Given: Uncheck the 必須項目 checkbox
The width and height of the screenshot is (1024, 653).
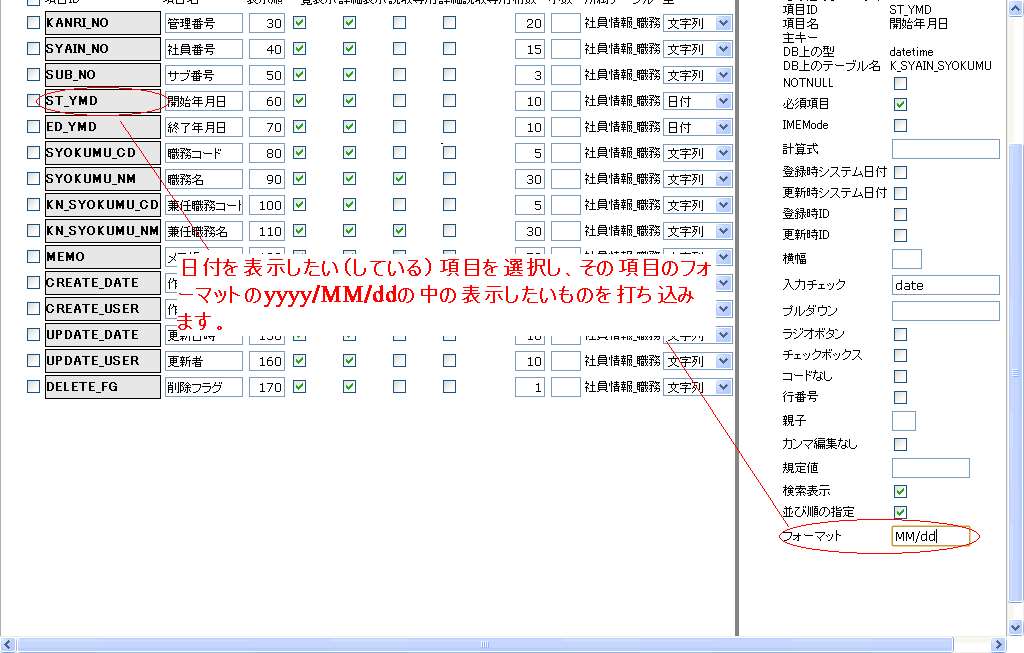Looking at the screenshot, I should 900,104.
